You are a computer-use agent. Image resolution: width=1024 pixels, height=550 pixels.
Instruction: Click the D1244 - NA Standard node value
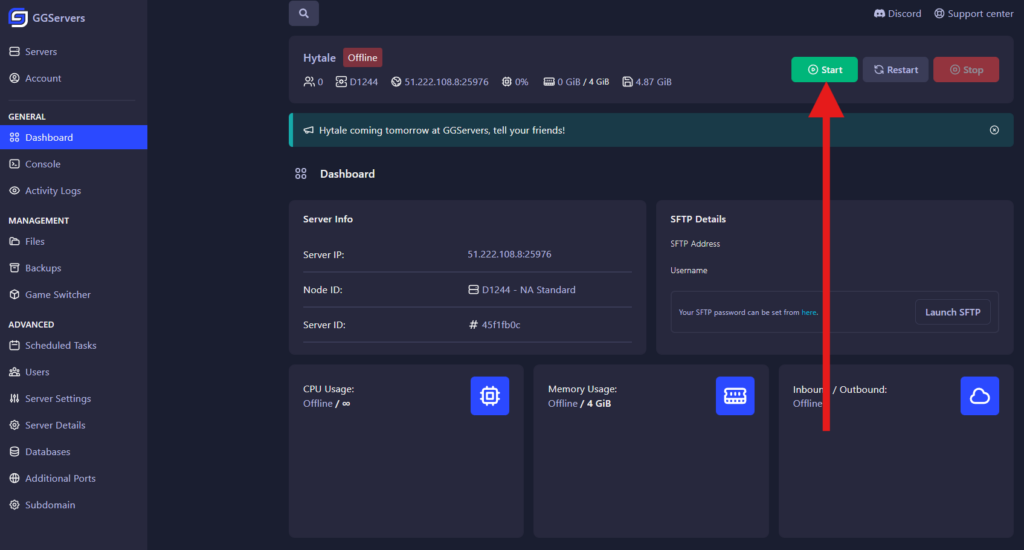point(522,289)
